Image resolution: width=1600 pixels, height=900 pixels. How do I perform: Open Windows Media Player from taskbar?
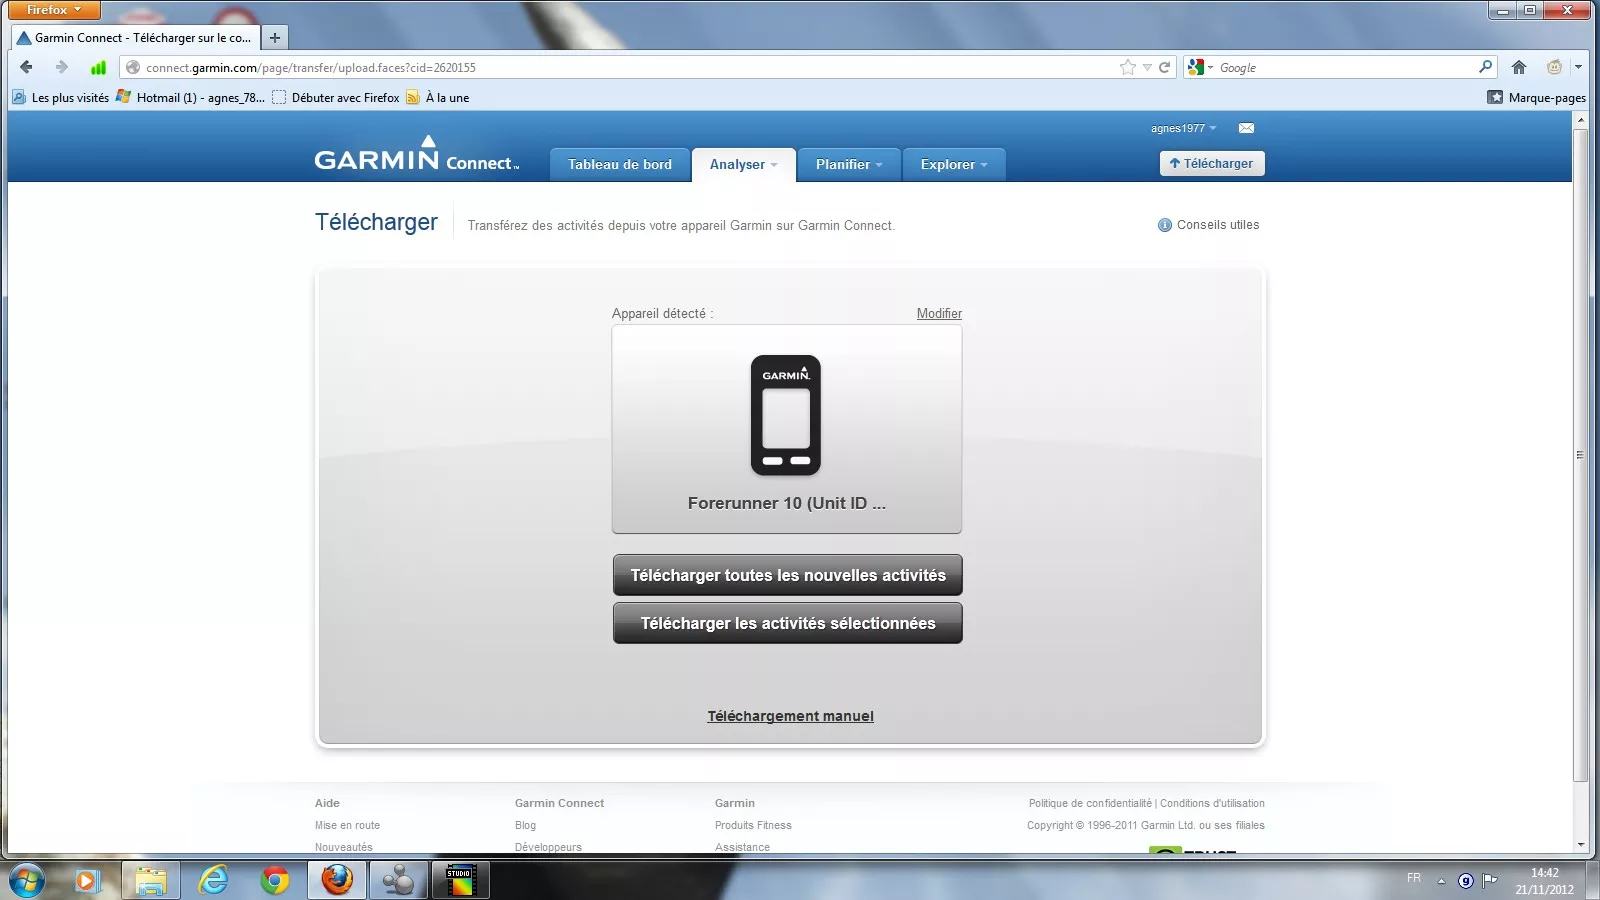pos(87,880)
